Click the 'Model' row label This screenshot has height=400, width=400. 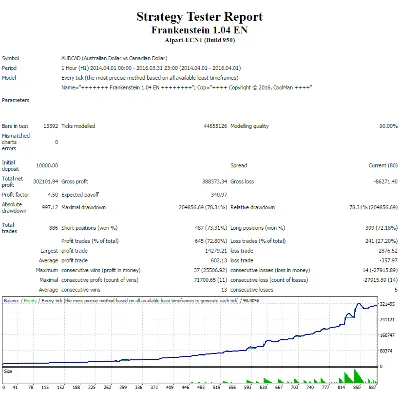(x=9, y=78)
